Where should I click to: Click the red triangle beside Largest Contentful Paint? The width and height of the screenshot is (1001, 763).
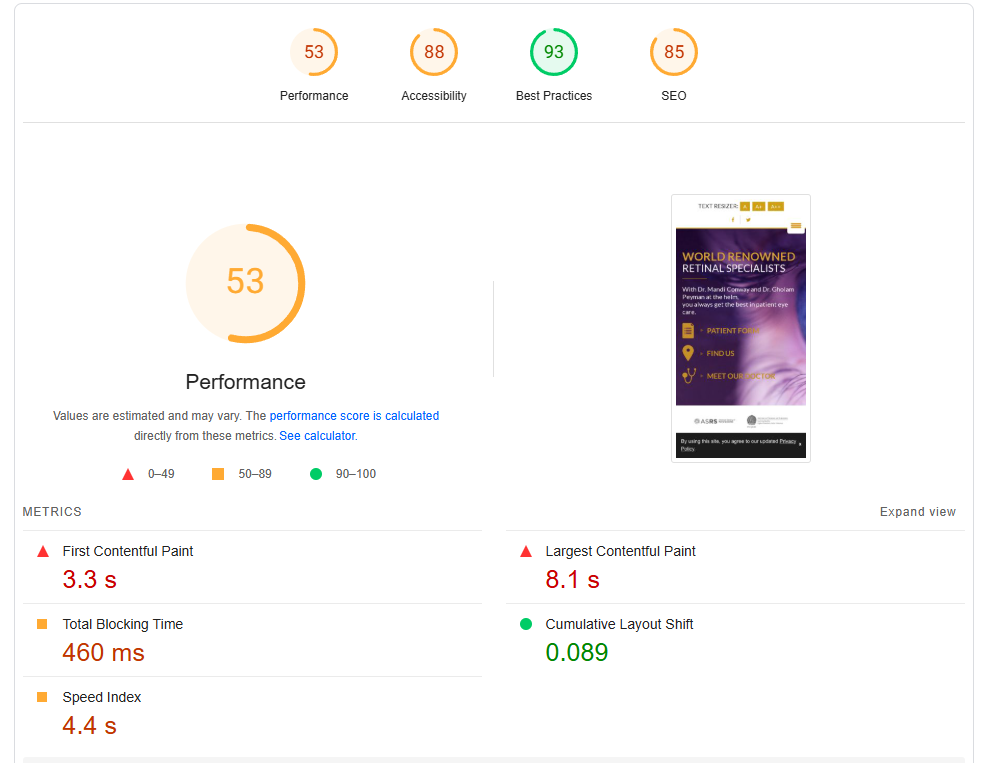[525, 551]
